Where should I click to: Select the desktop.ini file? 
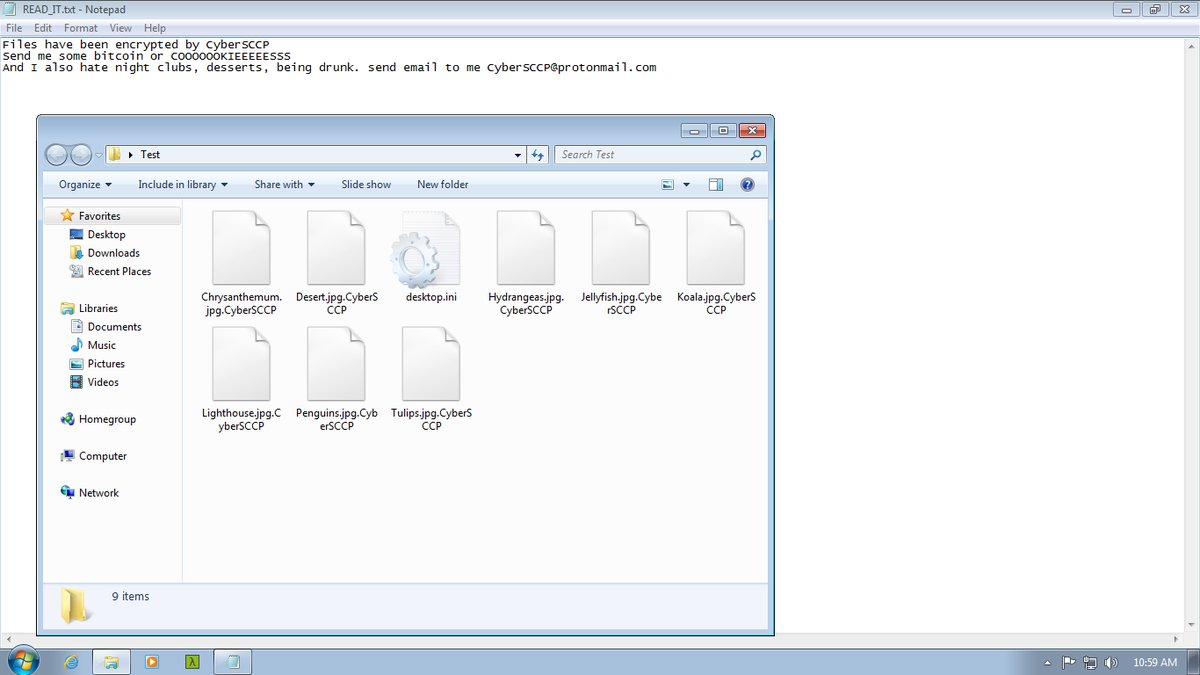[431, 257]
